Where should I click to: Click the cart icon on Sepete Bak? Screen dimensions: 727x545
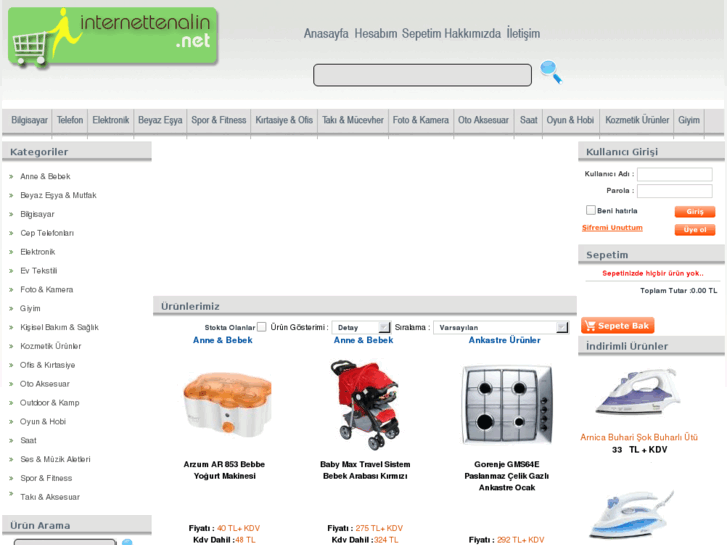[590, 326]
